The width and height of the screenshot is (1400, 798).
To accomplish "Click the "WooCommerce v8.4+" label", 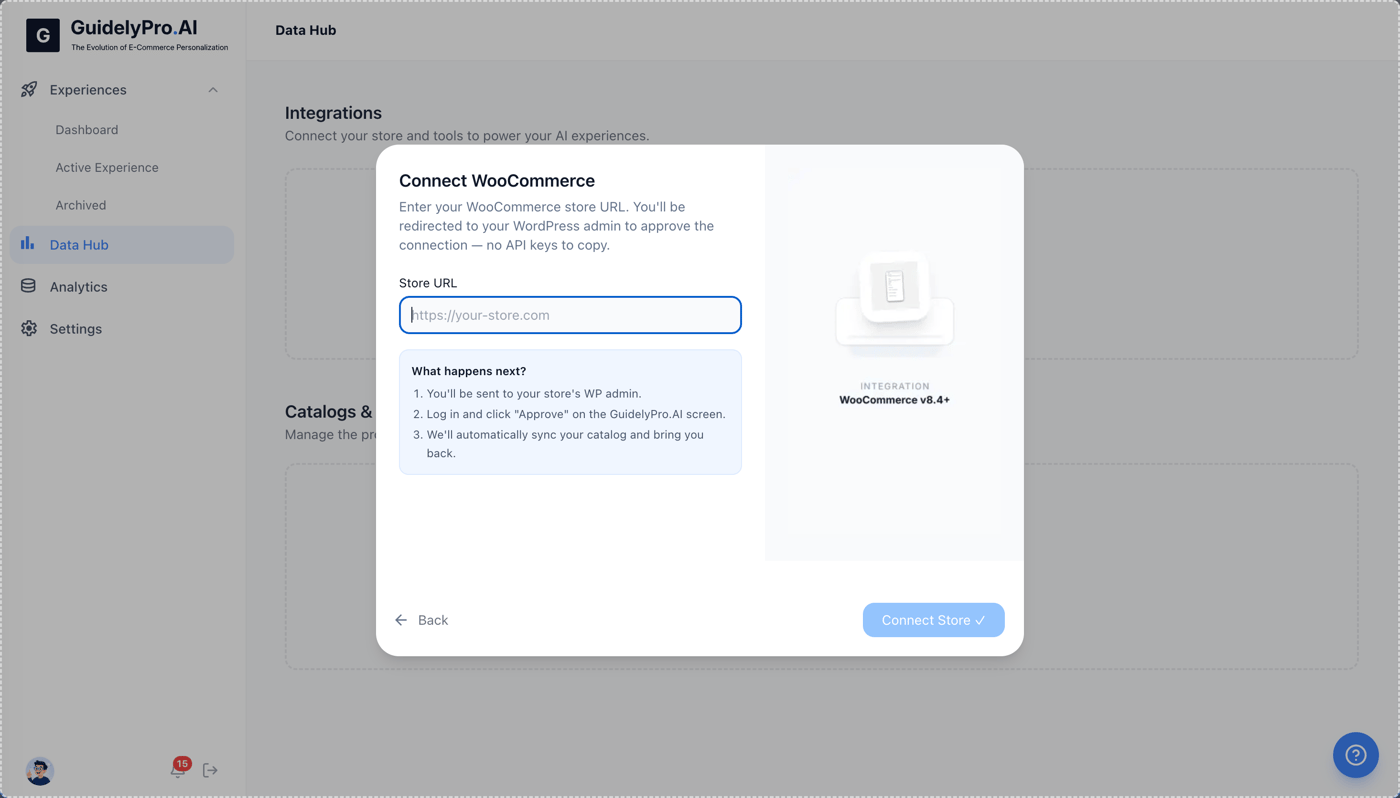I will pos(895,400).
